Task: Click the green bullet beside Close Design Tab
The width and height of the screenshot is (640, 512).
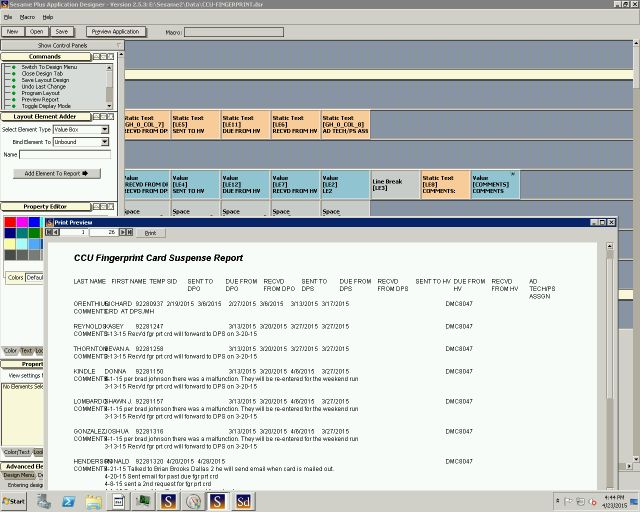Action: click(13, 73)
